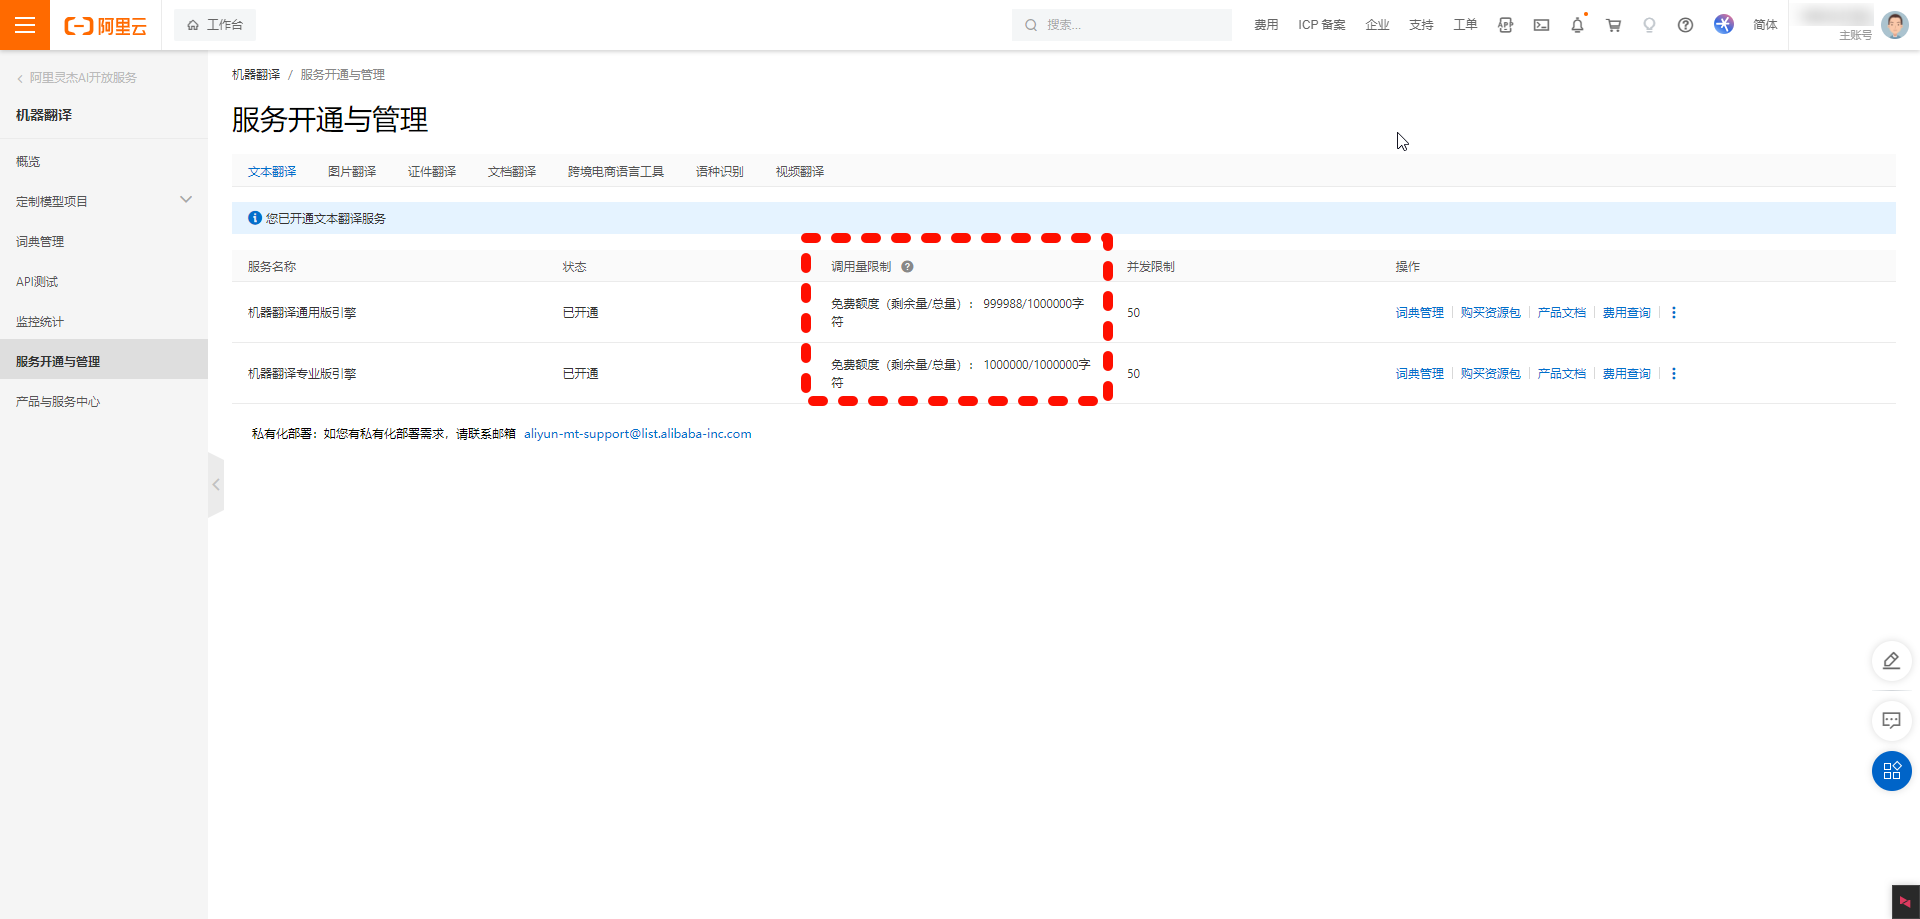Open more actions for 通用版引擎 row

(x=1674, y=313)
